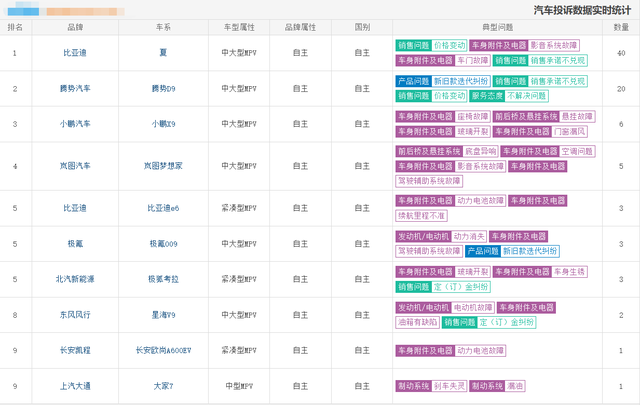
Task: Select the 底盘异响 issue tag
Action: click(x=480, y=151)
